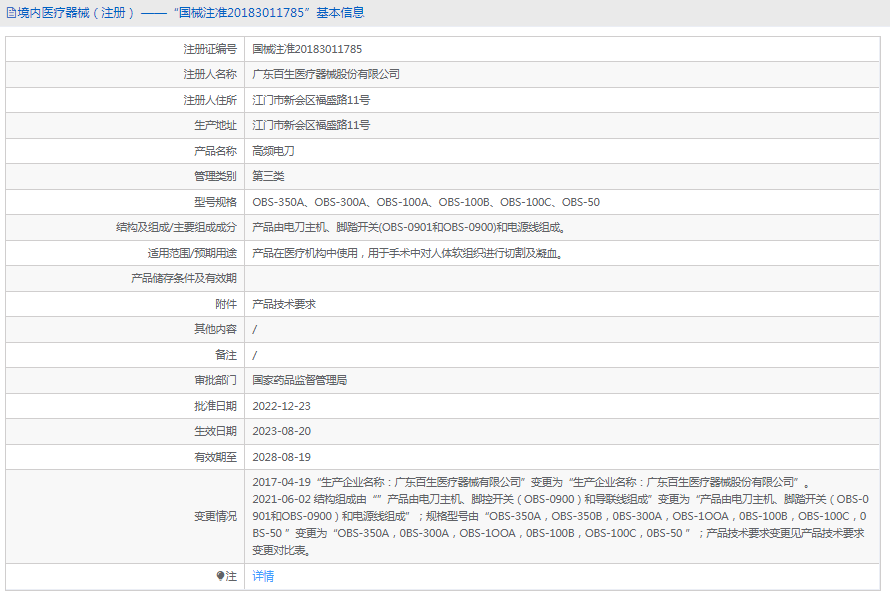Open the 详情 link in the 注 row
890x598 pixels.
pos(263,576)
